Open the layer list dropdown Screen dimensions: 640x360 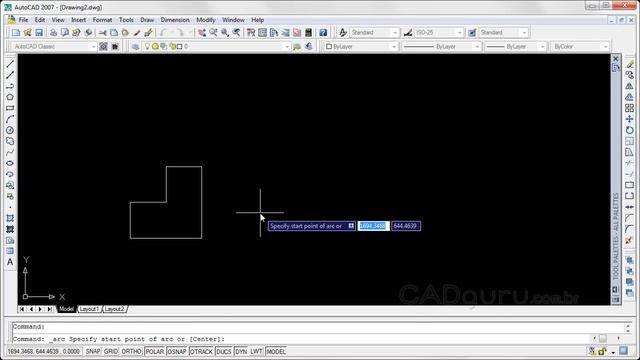(286, 47)
